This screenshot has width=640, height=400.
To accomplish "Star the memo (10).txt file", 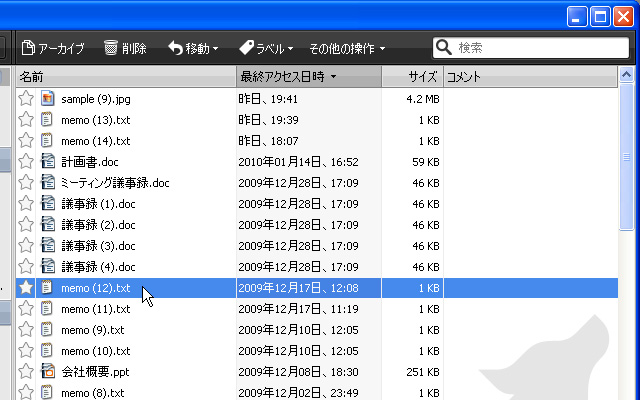I will 26,351.
